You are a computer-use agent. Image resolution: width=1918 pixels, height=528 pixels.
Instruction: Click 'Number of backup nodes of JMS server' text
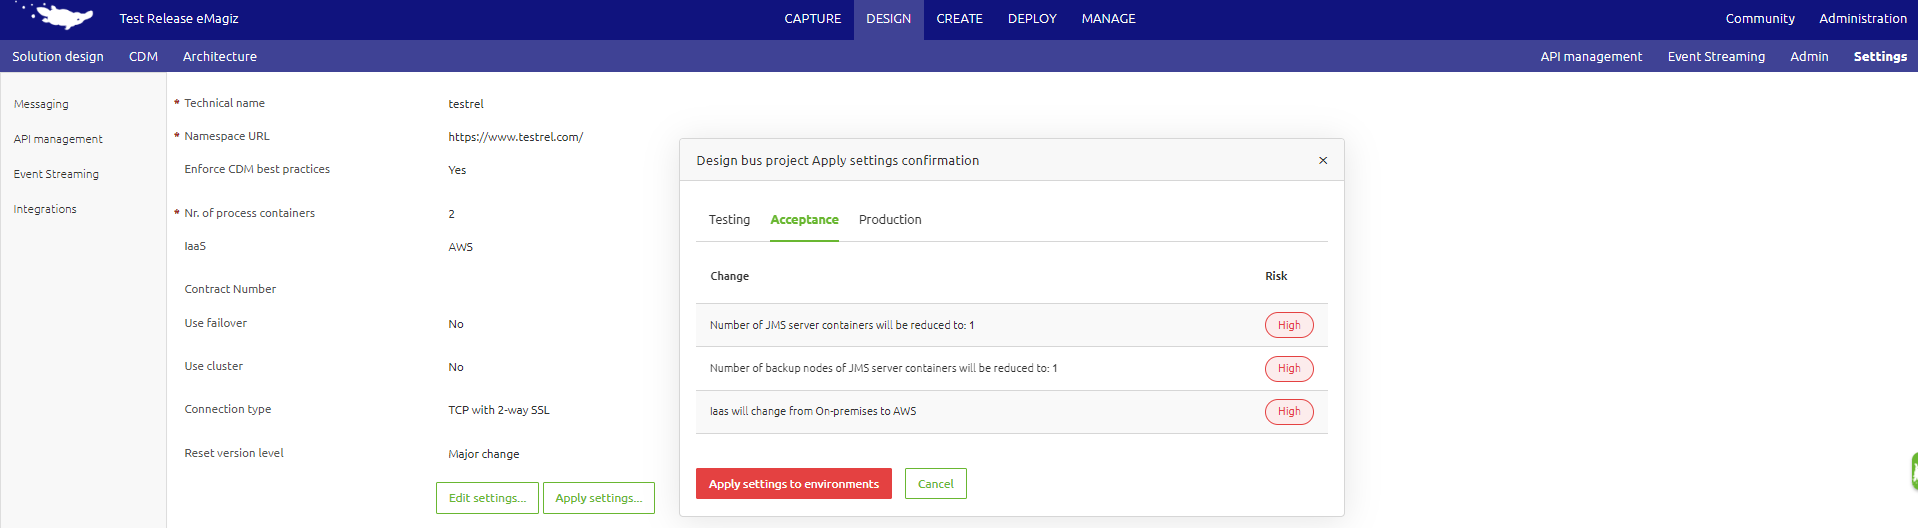883,368
